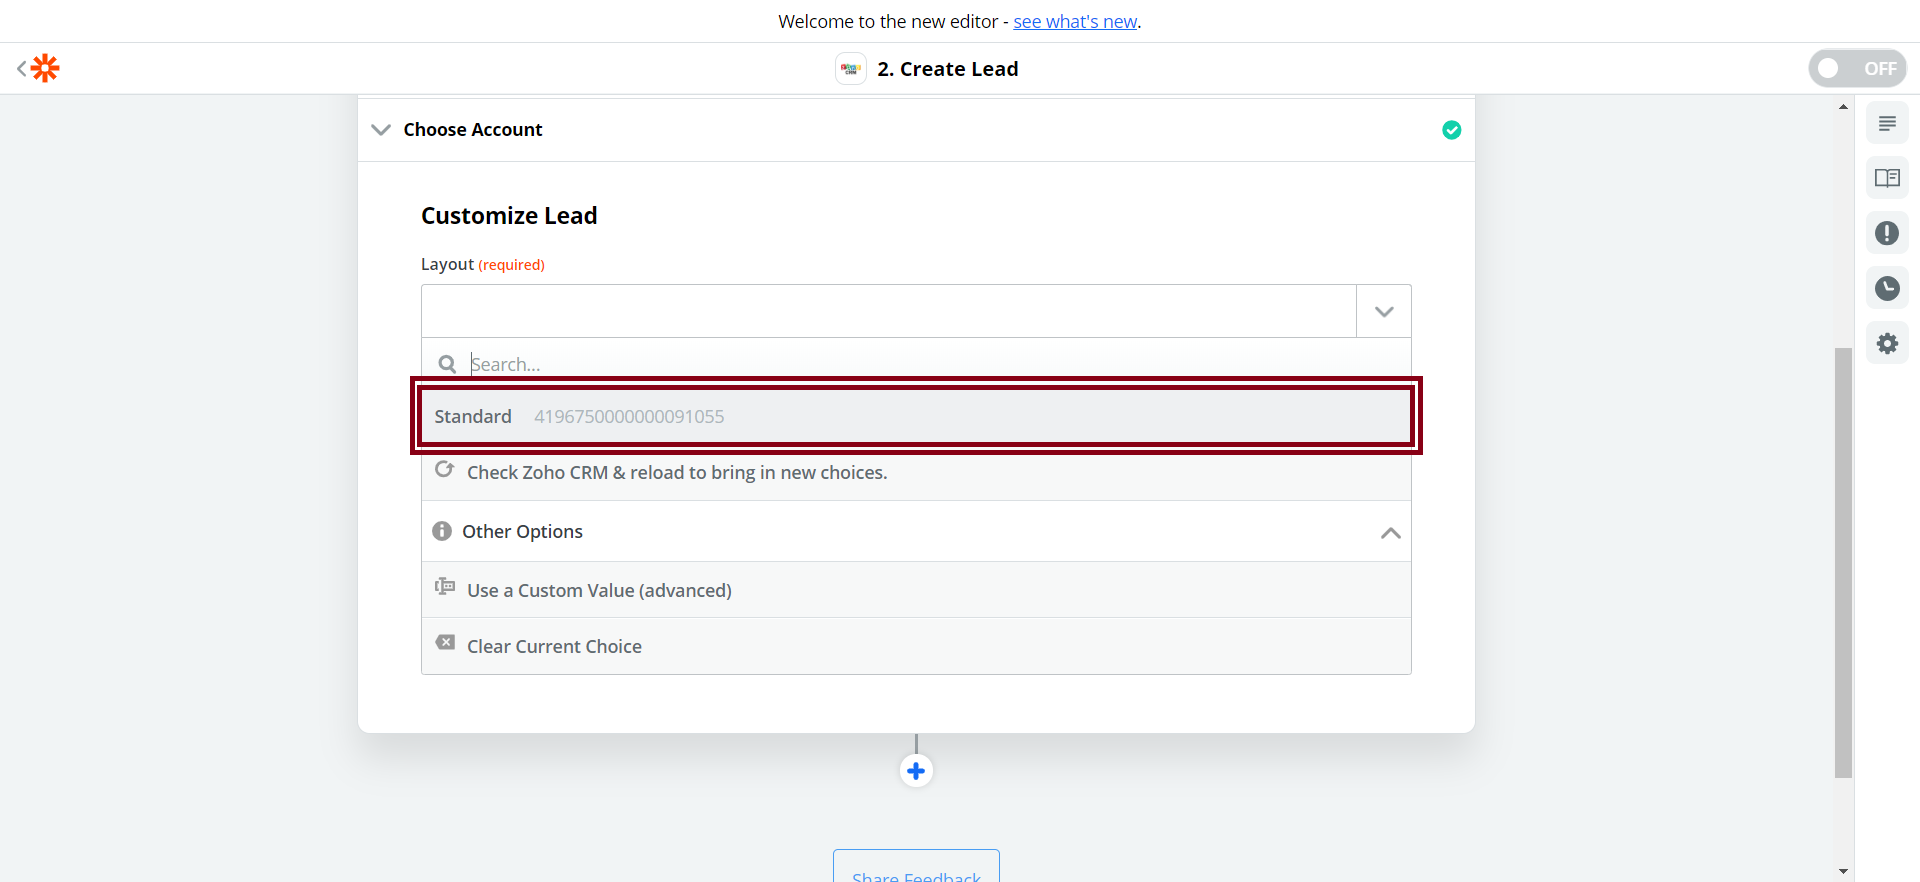Image resolution: width=1920 pixels, height=882 pixels.
Task: Click the reload icon beside Check Zoho CRM
Action: [x=445, y=470]
